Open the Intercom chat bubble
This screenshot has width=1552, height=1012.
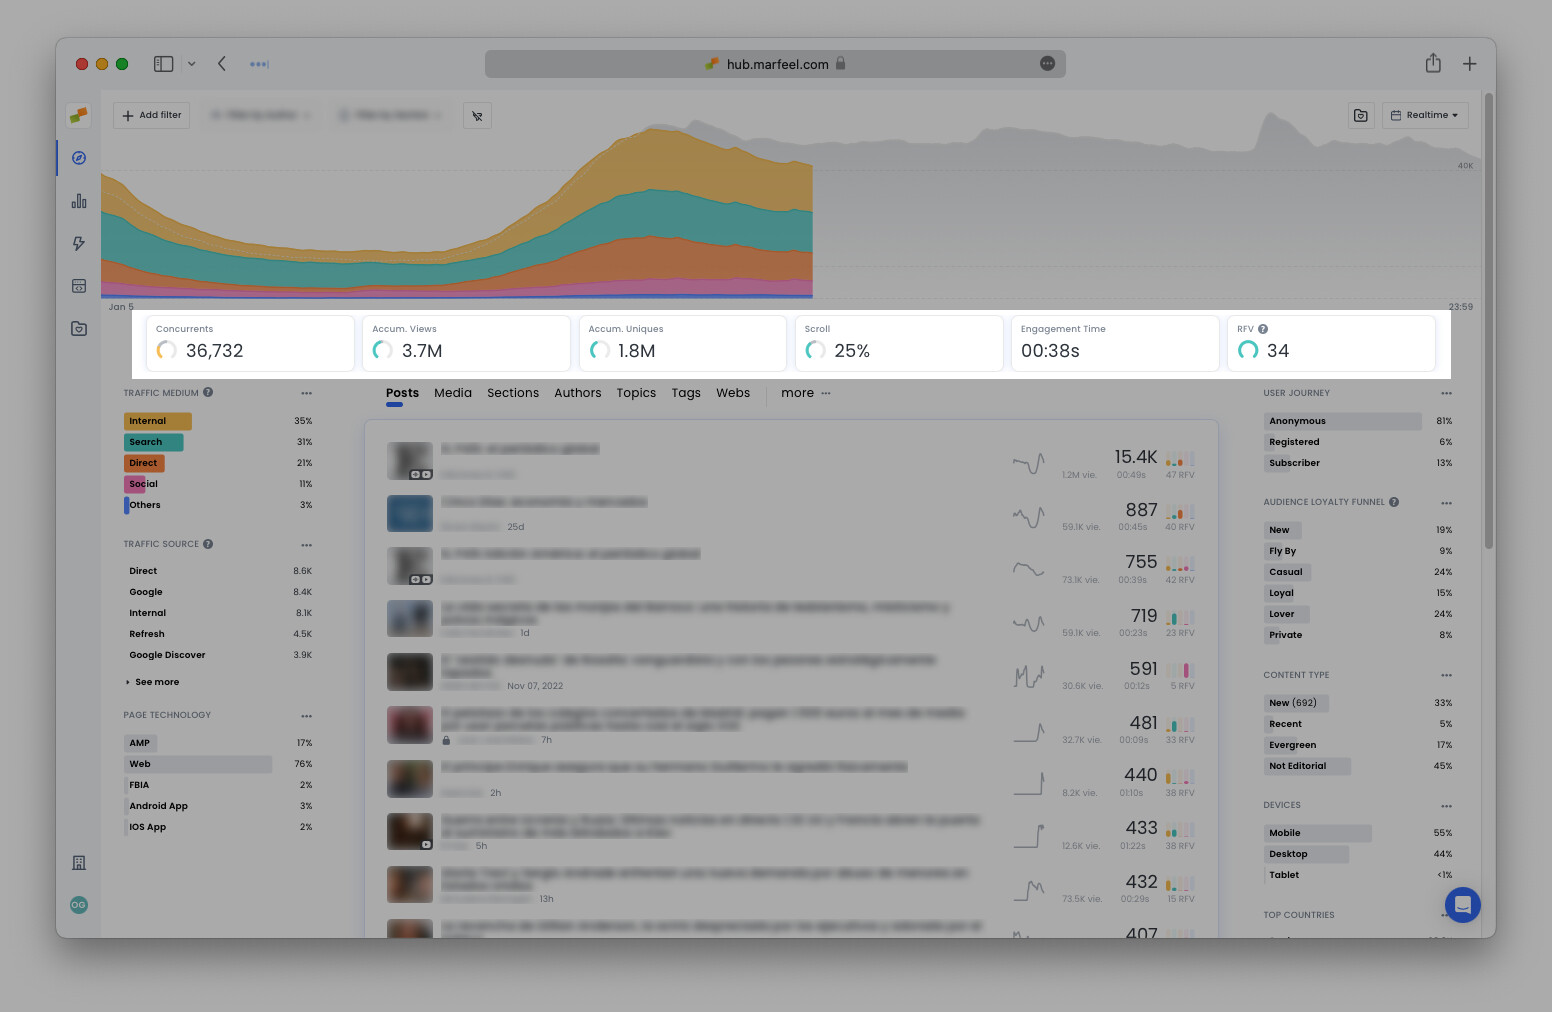click(x=1462, y=905)
